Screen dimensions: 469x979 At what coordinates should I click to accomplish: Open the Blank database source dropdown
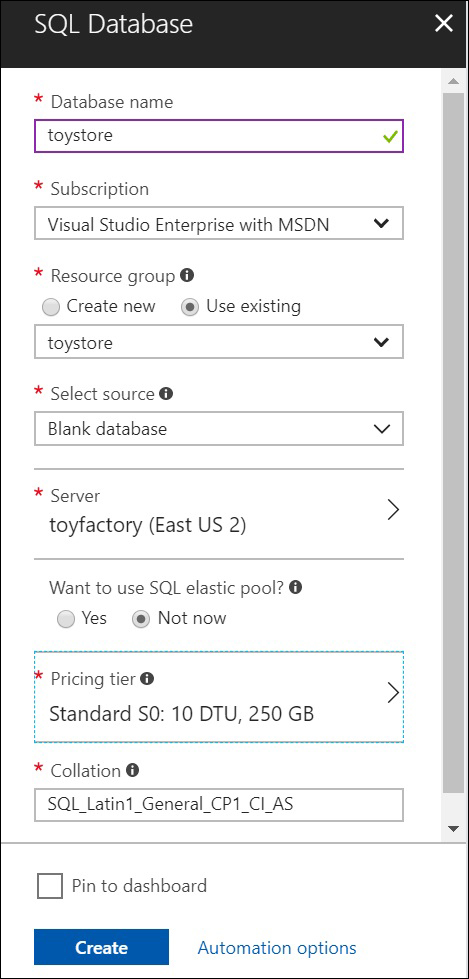click(x=219, y=429)
